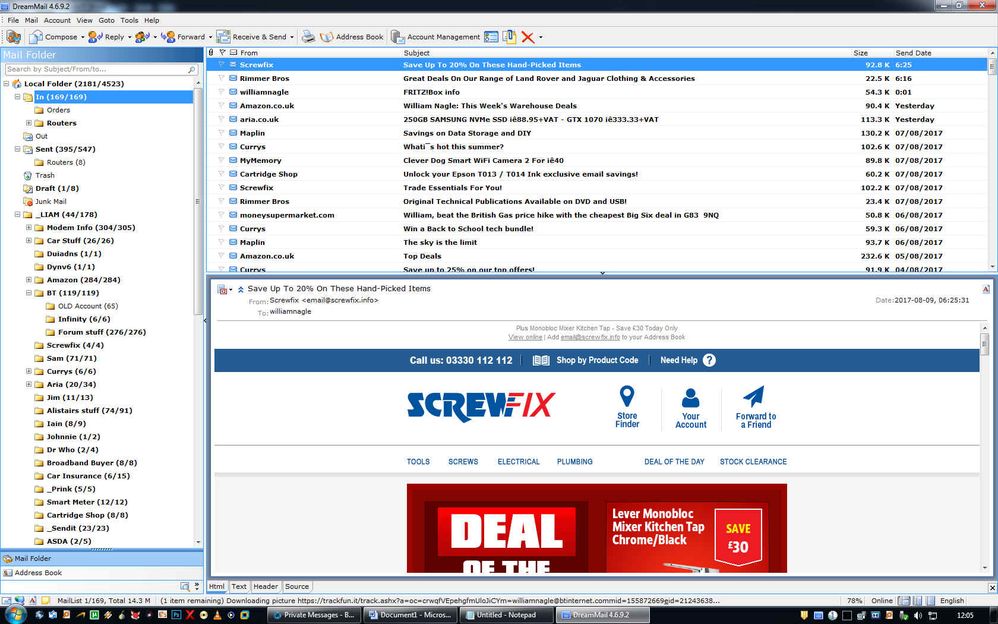Expand the Aria folder node

pyautogui.click(x=29, y=385)
